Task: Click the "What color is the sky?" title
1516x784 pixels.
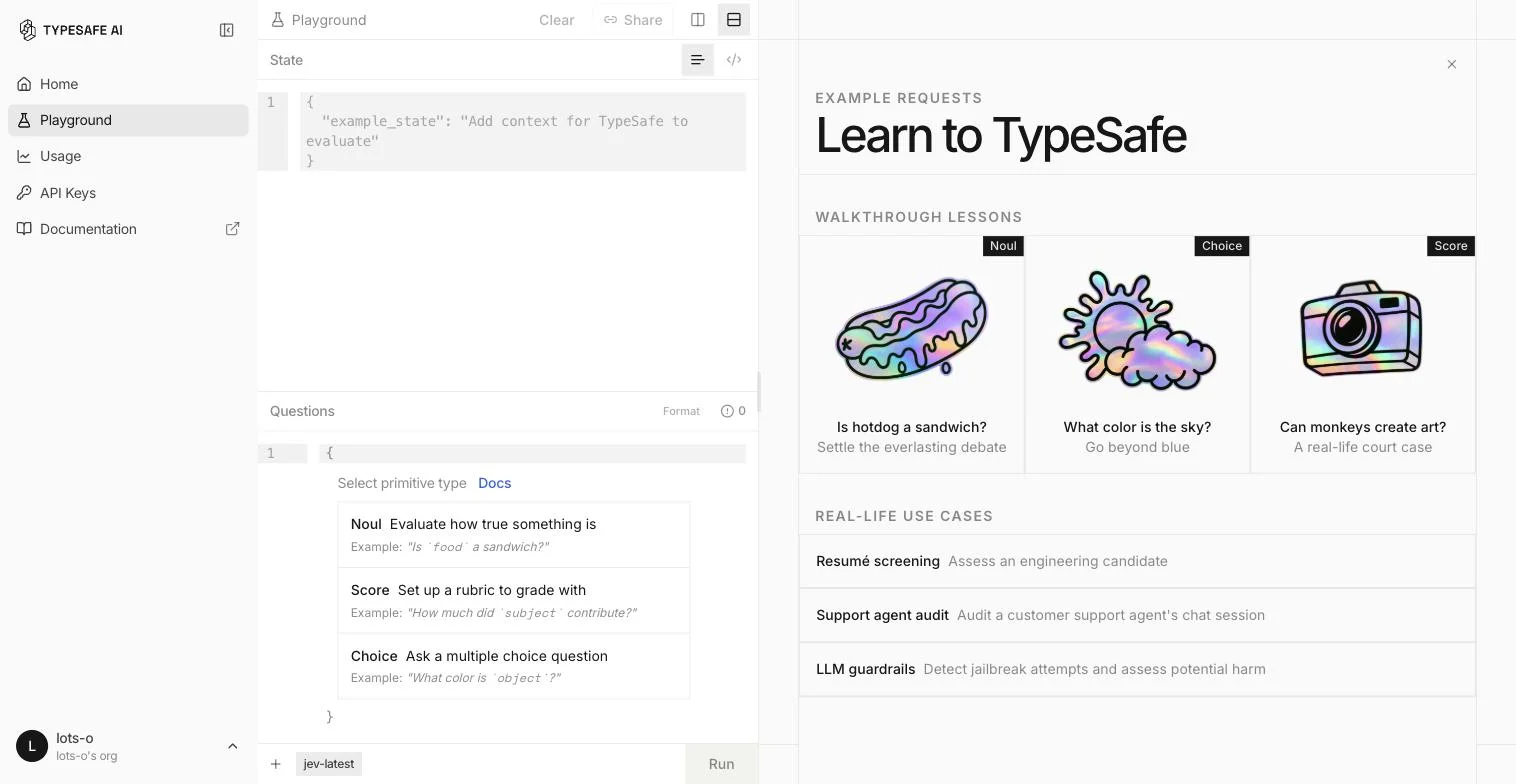Action: coord(1137,427)
